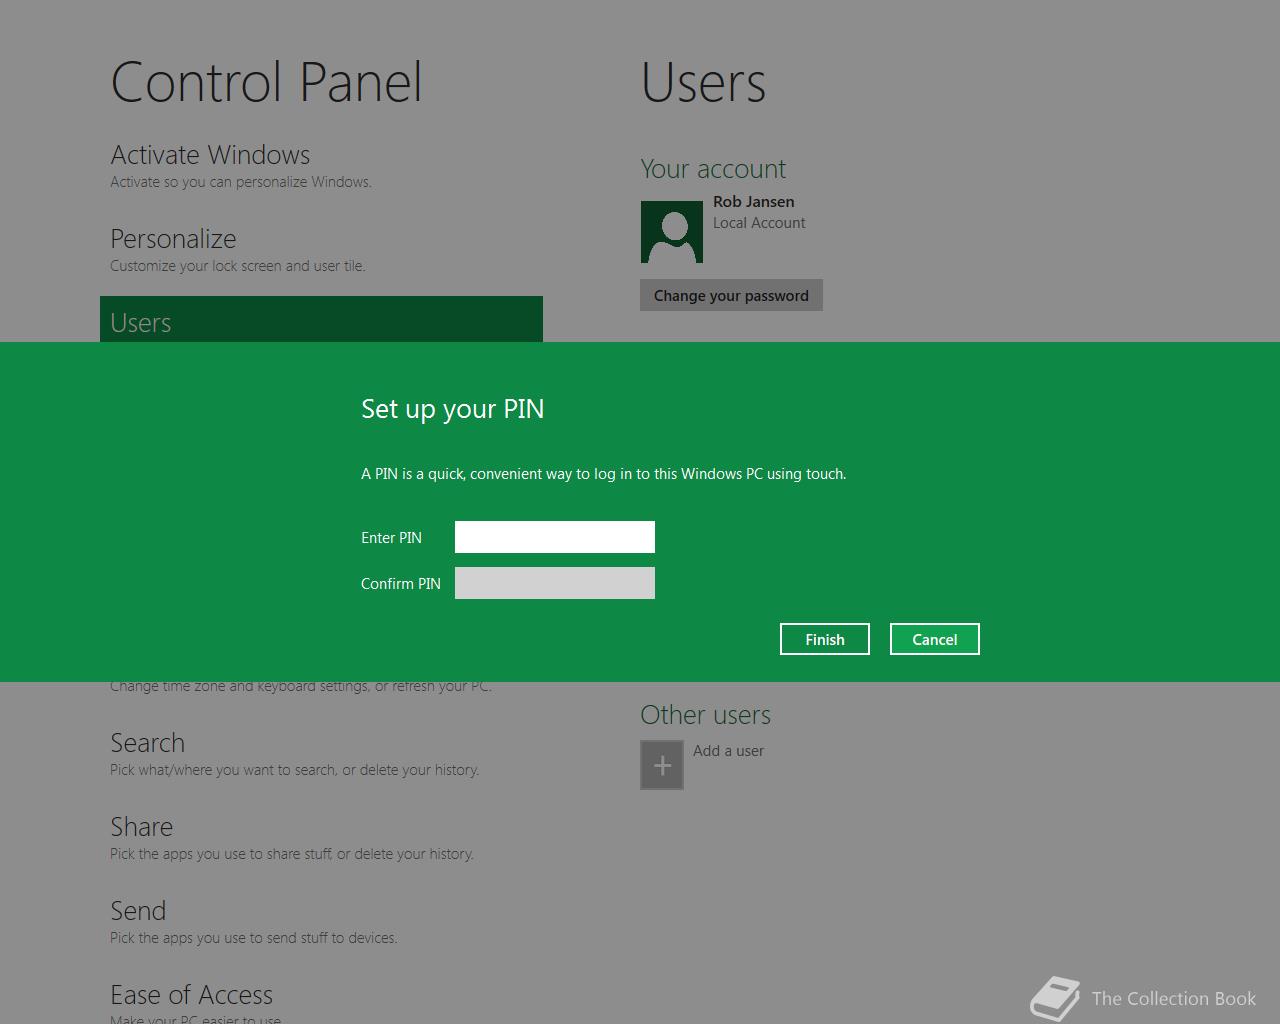The height and width of the screenshot is (1024, 1280).
Task: Click the 'Other users' heading
Action: tap(705, 715)
